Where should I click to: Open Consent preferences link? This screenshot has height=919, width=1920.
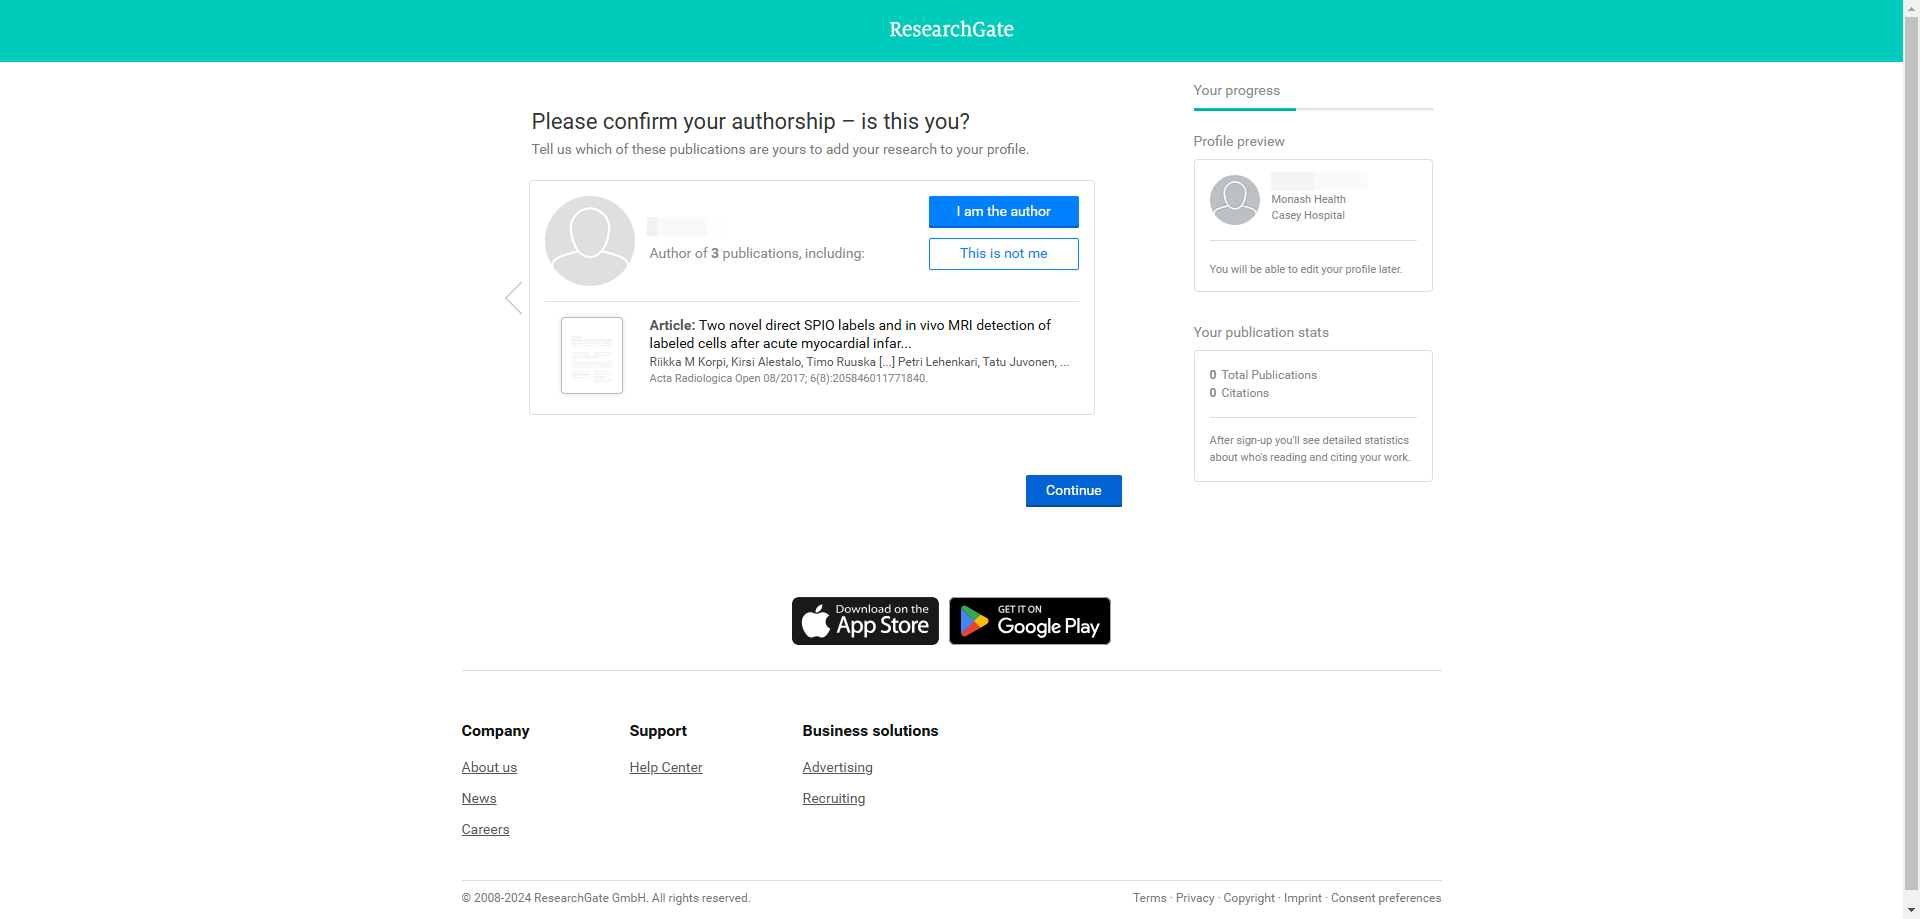pos(1386,898)
